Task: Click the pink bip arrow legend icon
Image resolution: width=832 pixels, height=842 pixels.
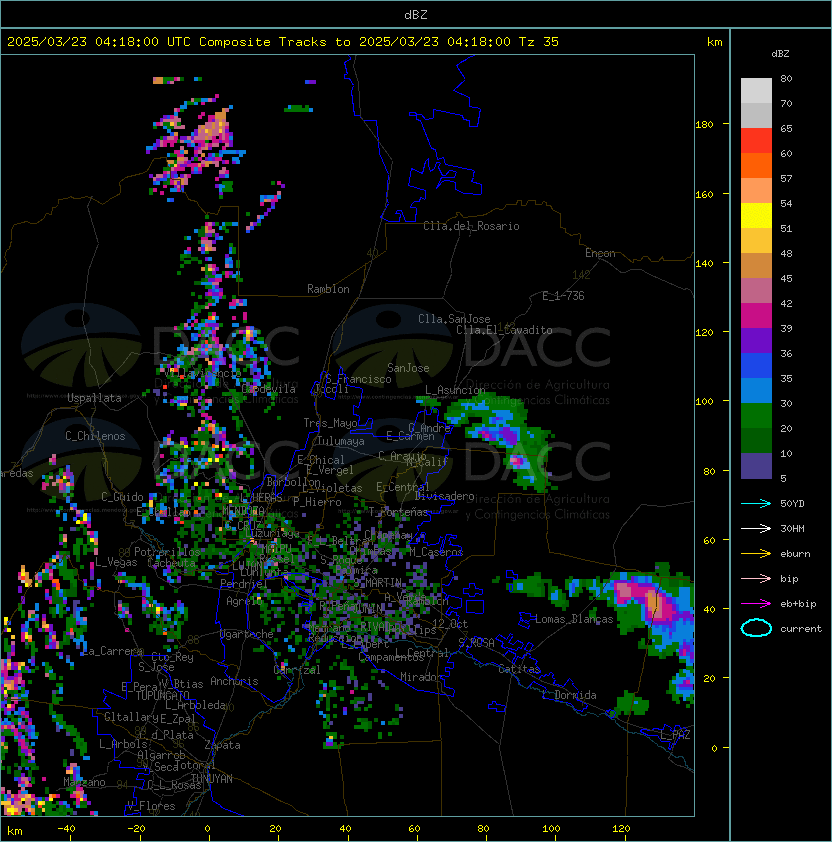Action: coord(756,578)
